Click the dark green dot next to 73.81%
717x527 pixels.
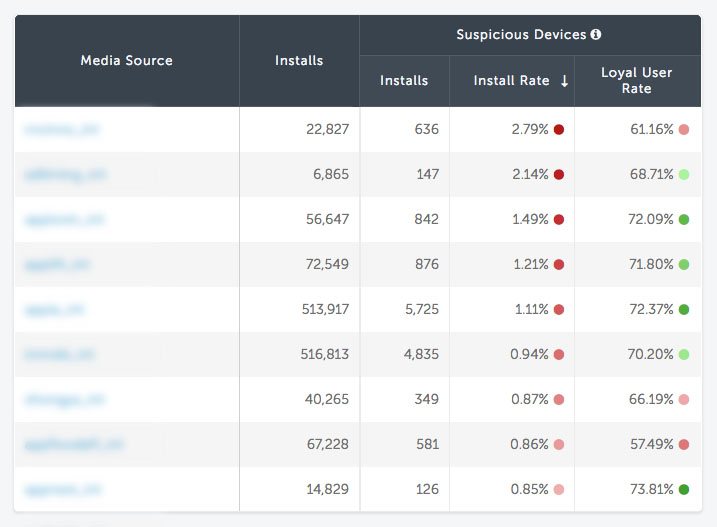click(x=684, y=489)
